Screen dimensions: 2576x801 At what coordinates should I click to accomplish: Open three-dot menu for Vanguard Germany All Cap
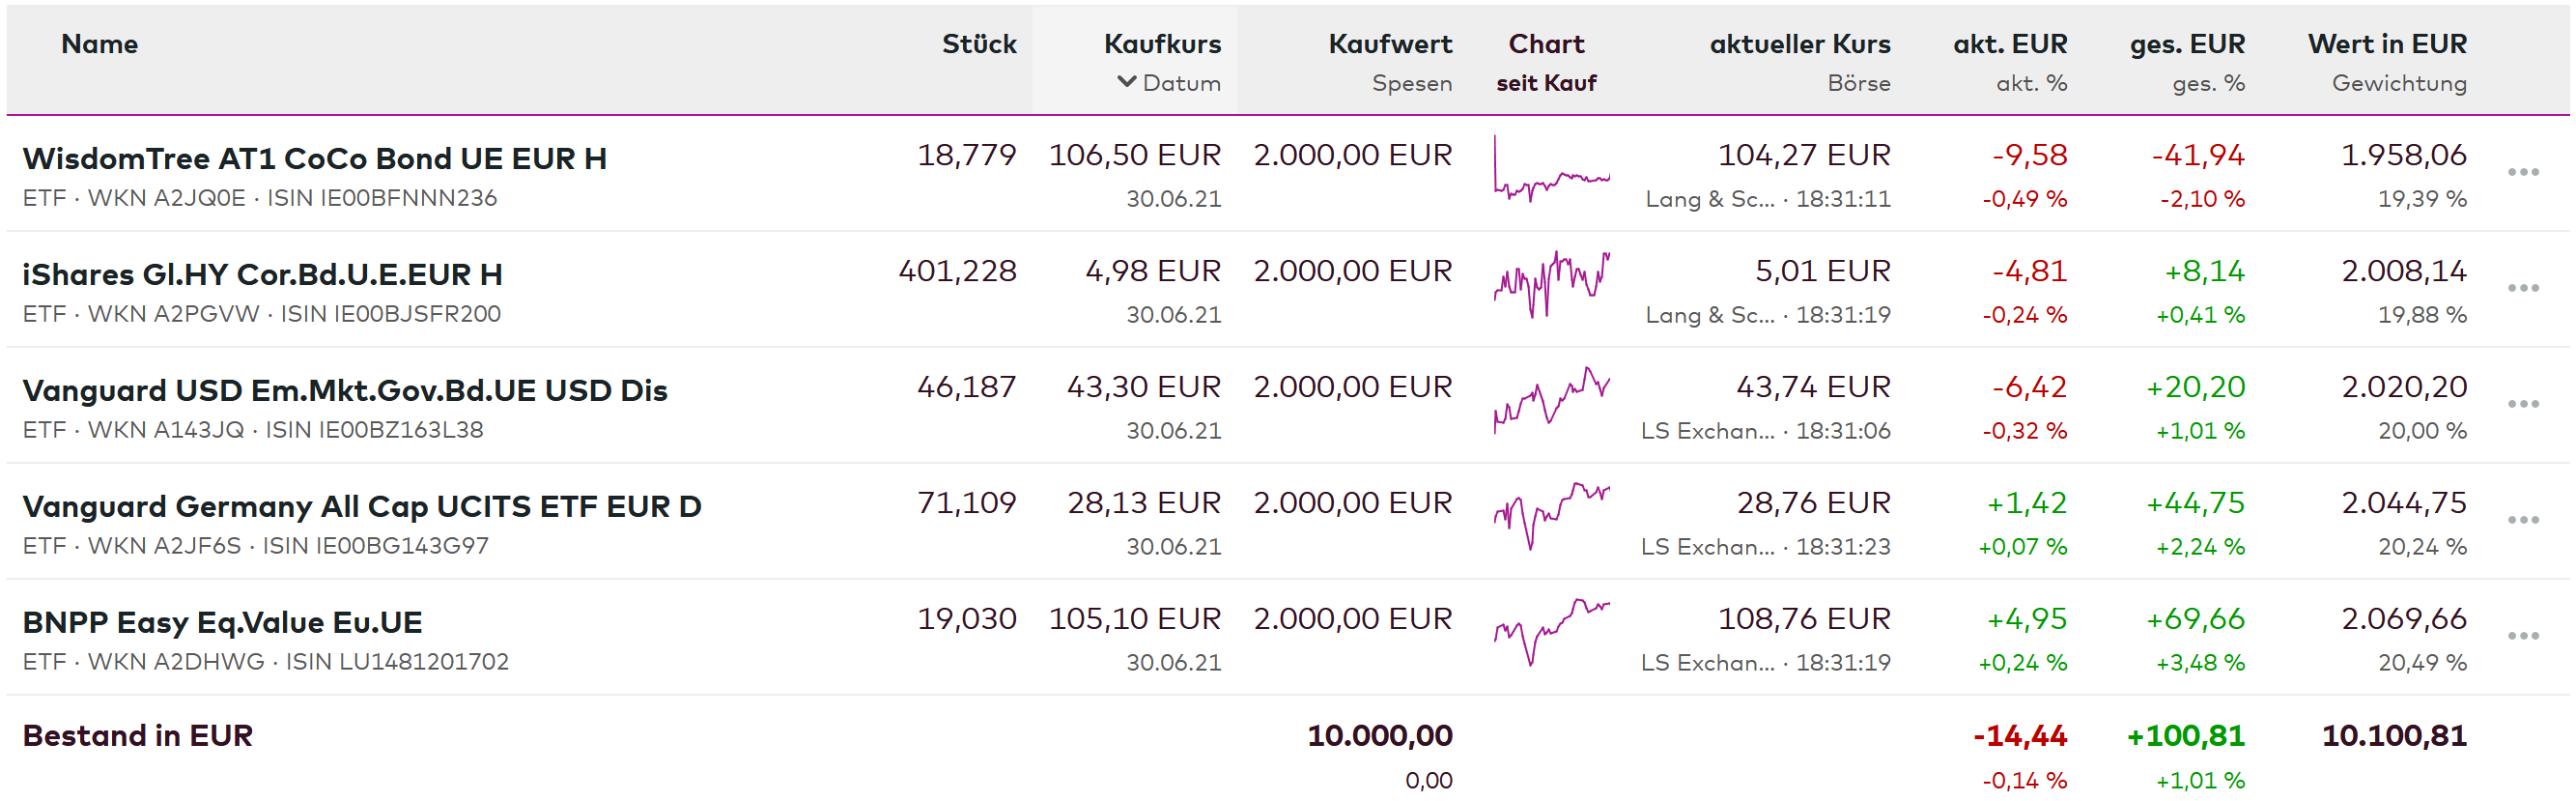click(x=2522, y=521)
